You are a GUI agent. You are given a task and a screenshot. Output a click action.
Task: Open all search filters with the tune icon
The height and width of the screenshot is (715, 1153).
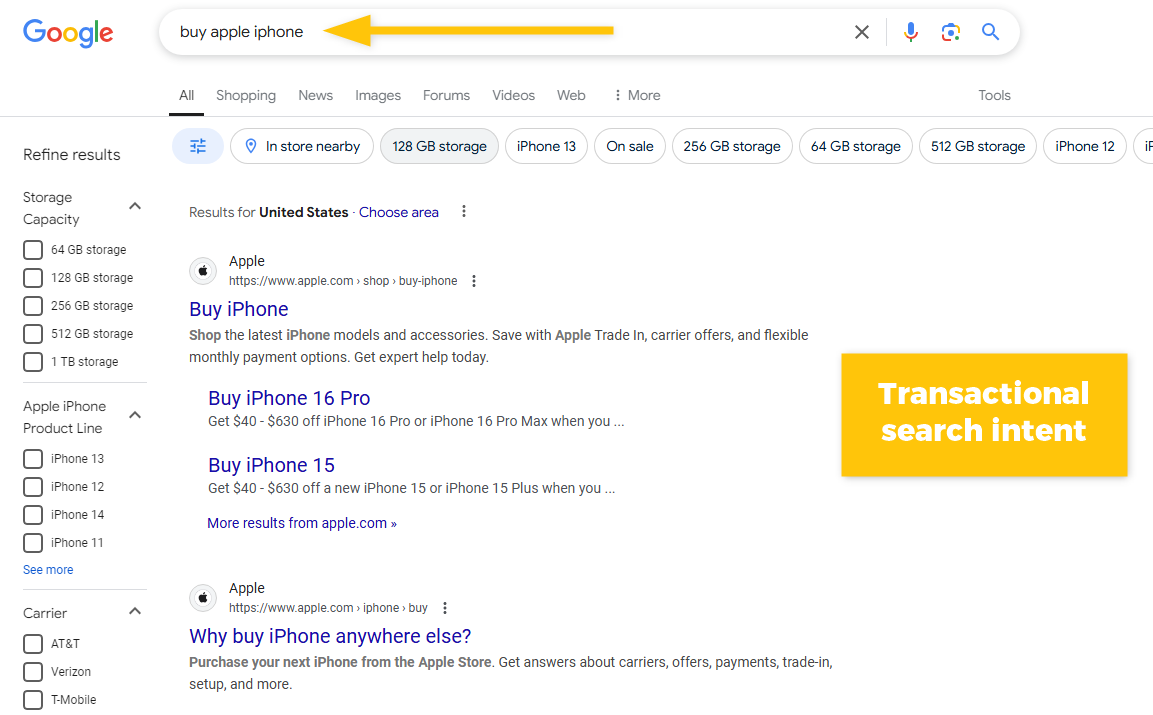[197, 145]
